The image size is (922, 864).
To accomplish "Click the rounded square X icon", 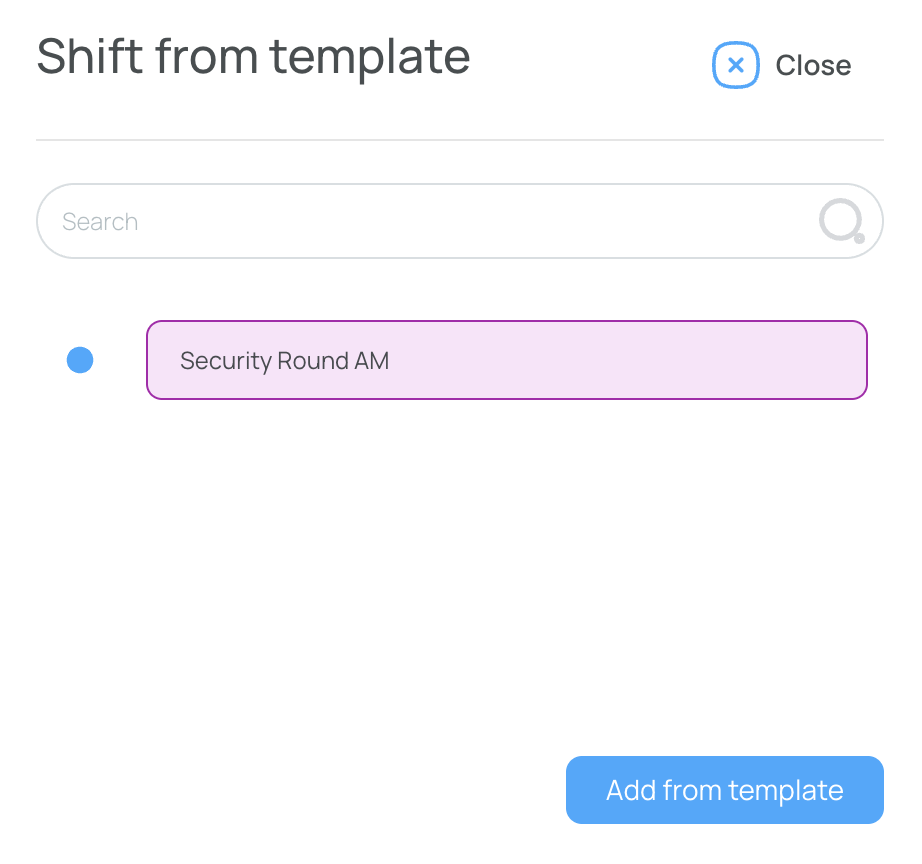I will pyautogui.click(x=735, y=65).
